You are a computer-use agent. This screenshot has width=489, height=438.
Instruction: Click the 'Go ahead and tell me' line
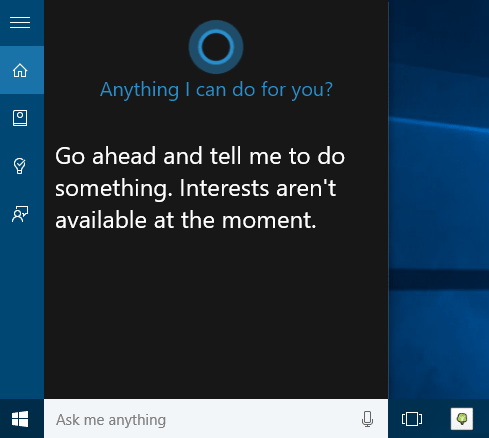coord(200,156)
